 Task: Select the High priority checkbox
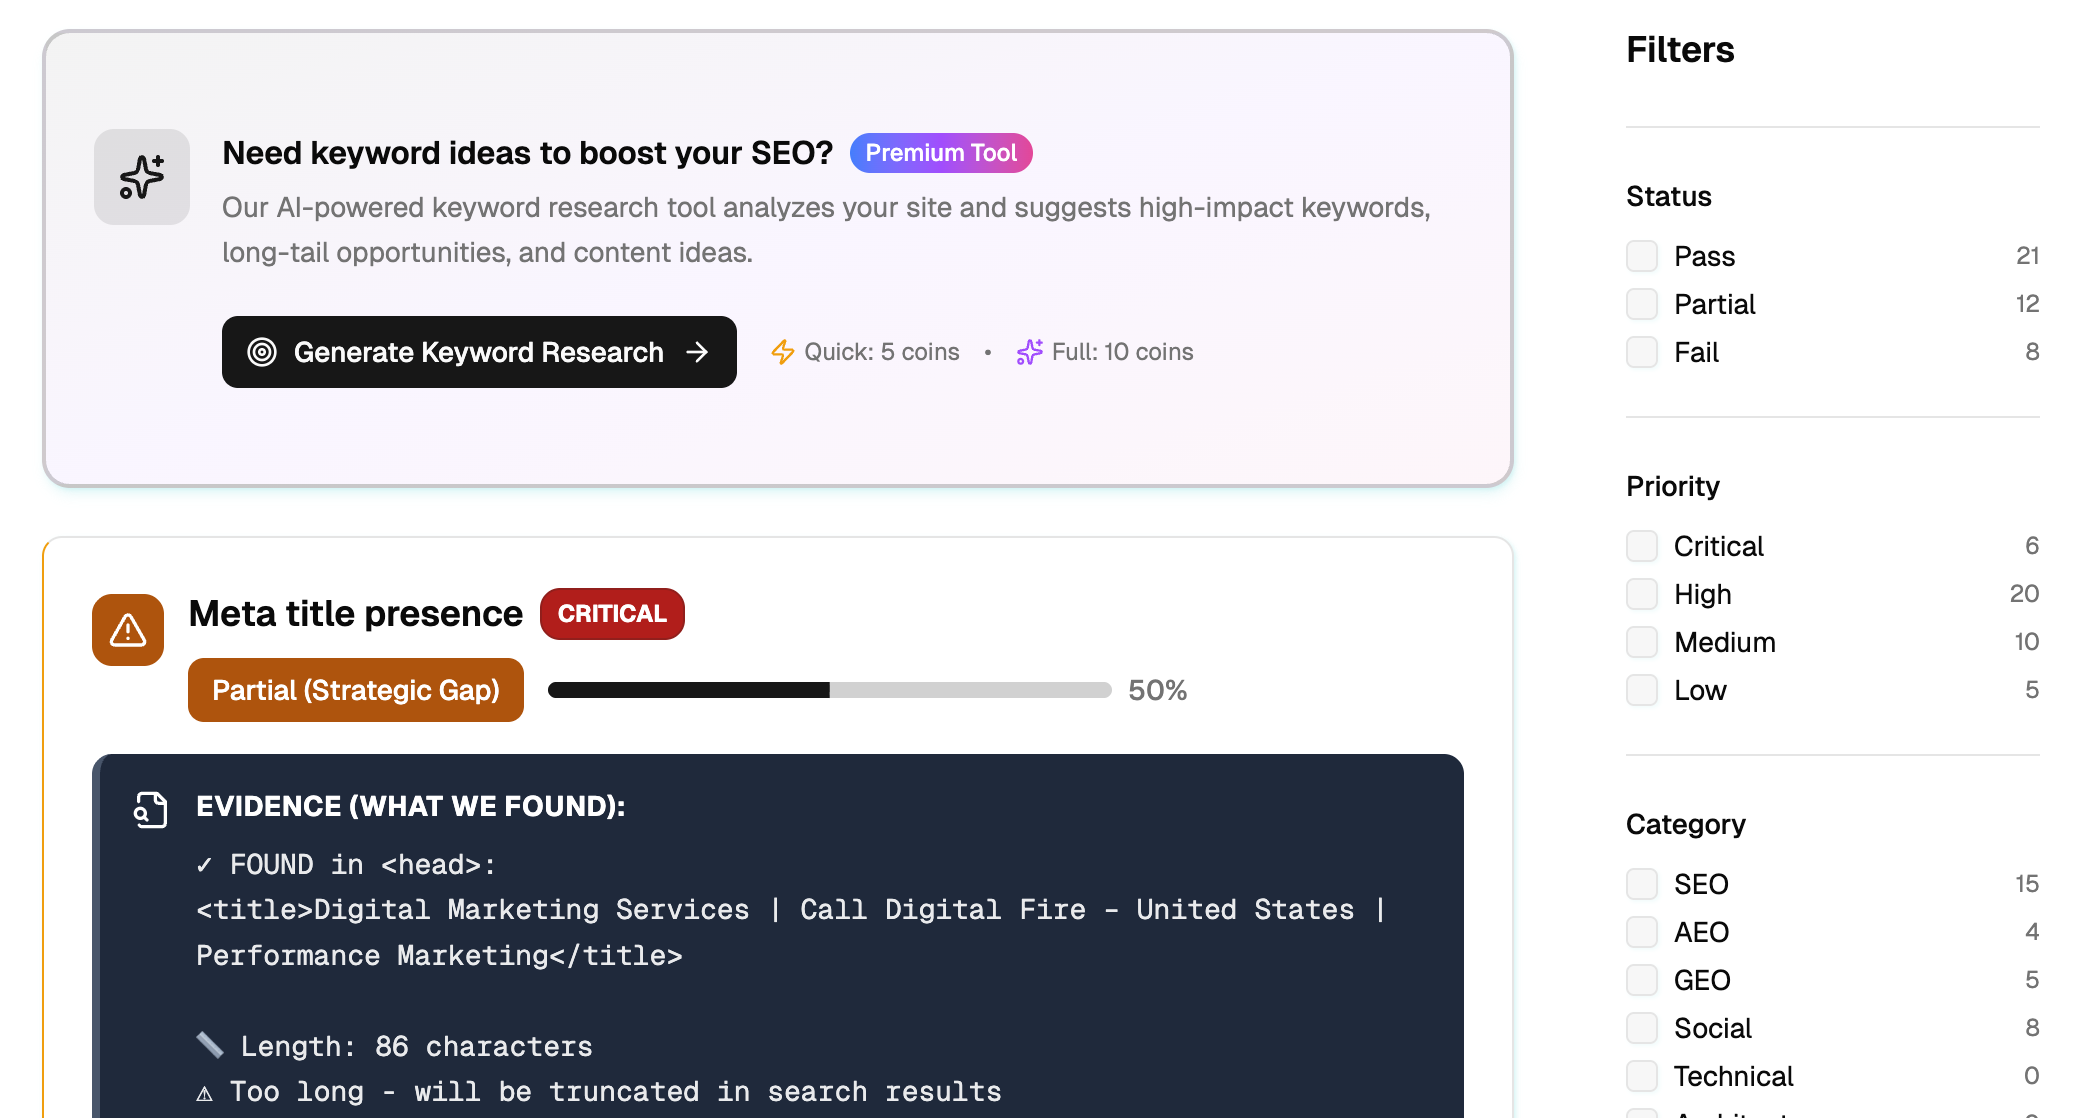coord(1642,594)
